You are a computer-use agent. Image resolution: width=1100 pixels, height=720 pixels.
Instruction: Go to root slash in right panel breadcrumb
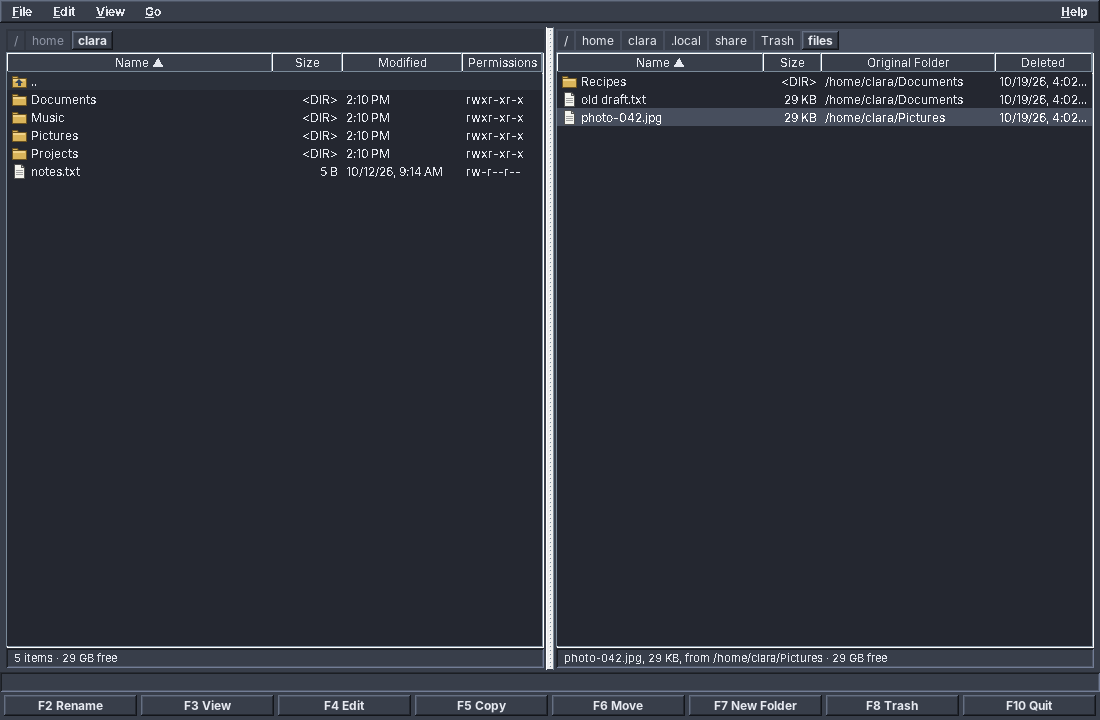click(566, 41)
